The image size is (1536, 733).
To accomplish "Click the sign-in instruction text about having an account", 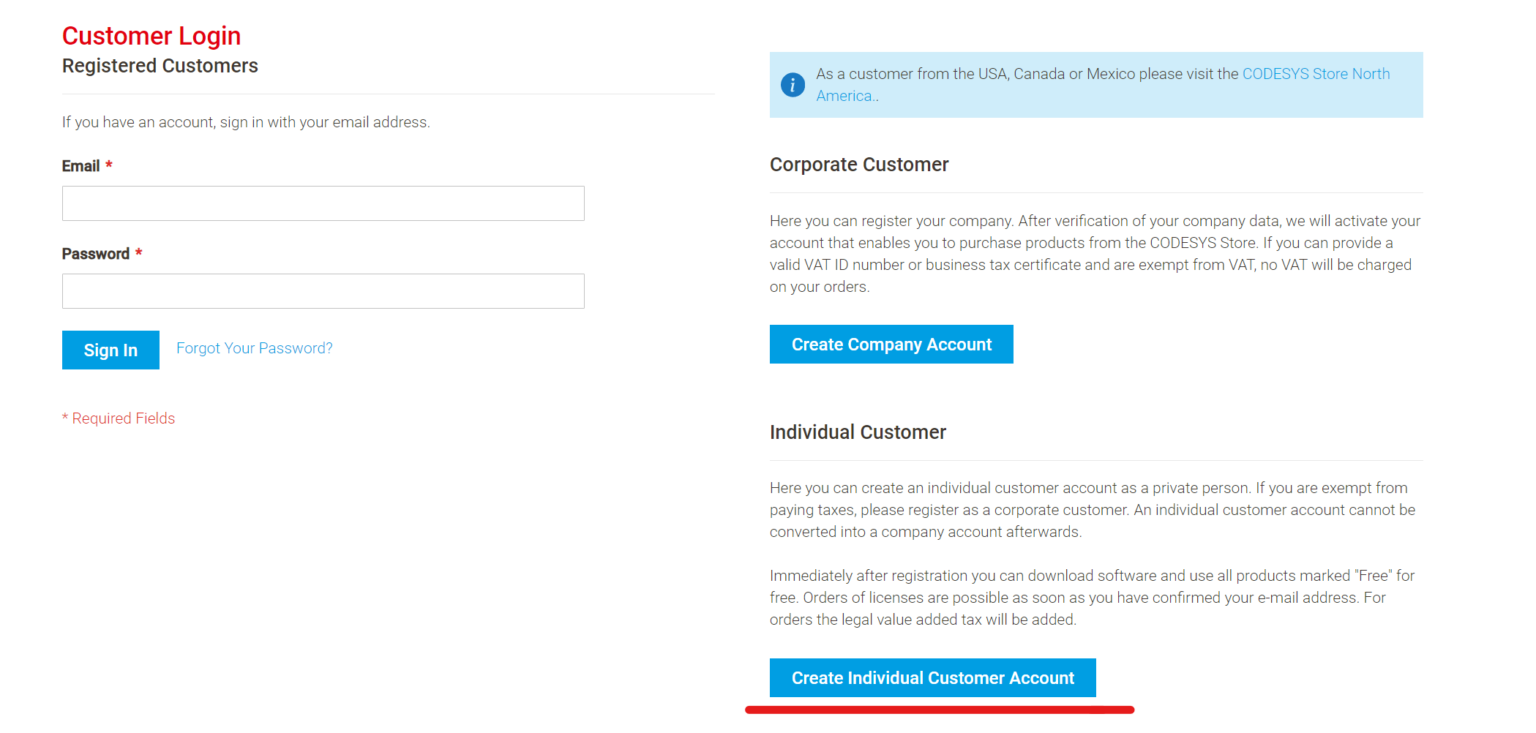I will [246, 121].
